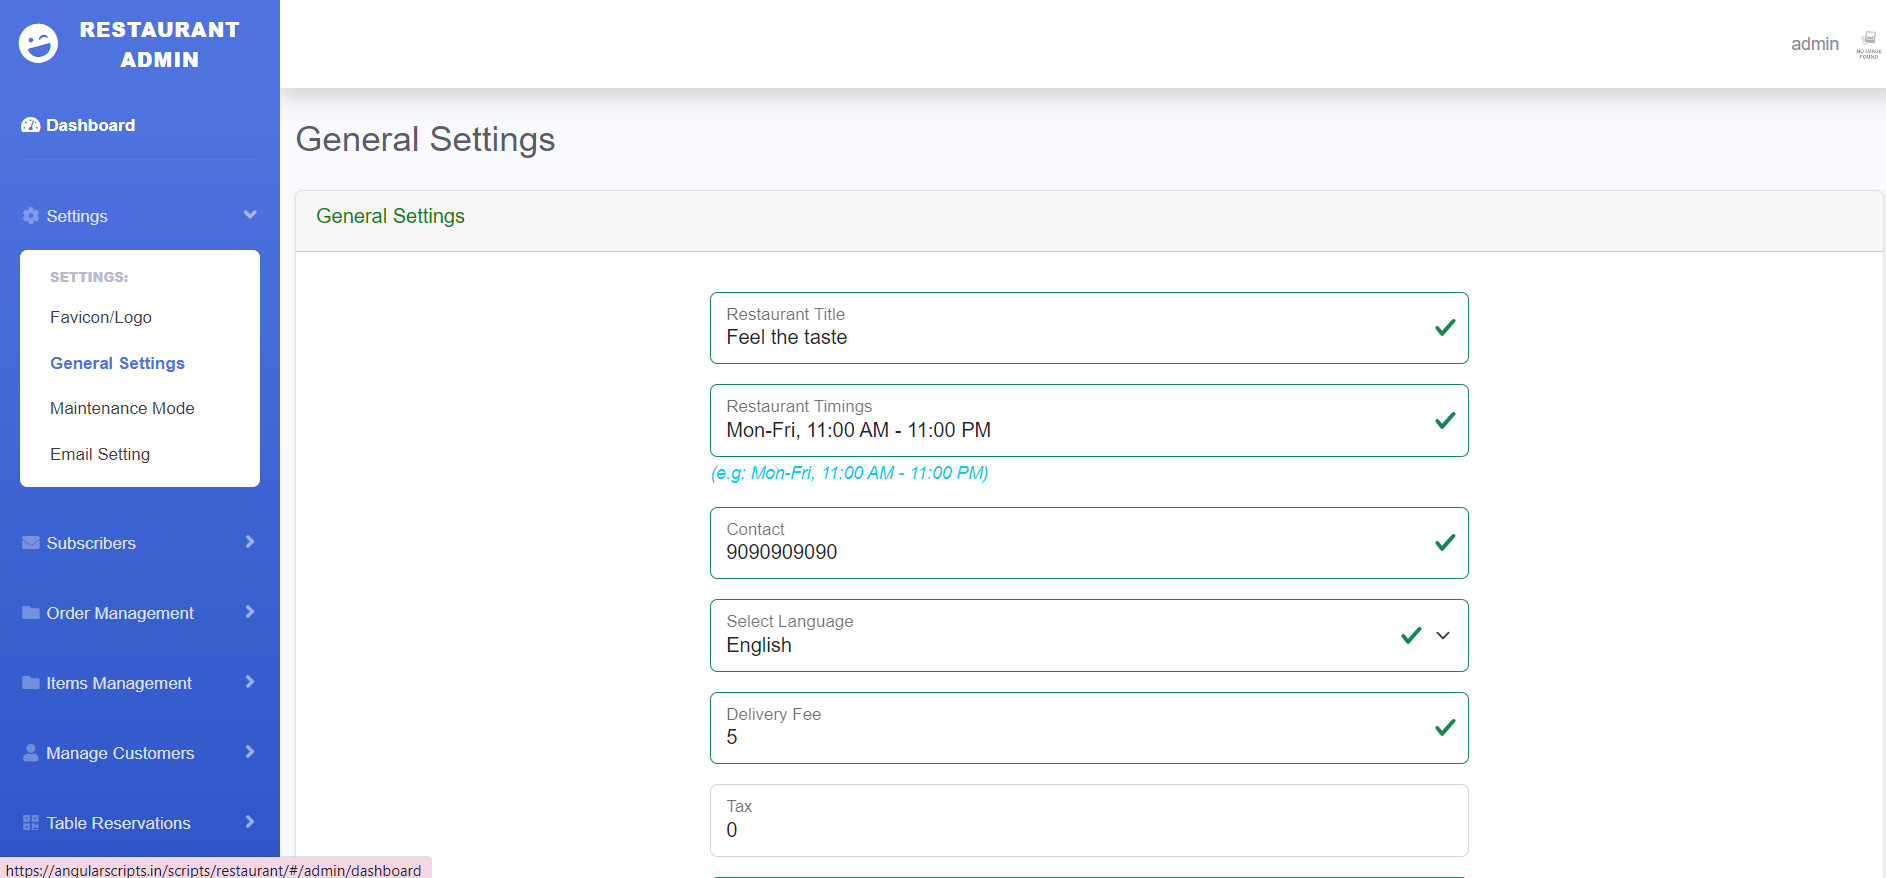Click the smiley face logo icon

point(38,44)
